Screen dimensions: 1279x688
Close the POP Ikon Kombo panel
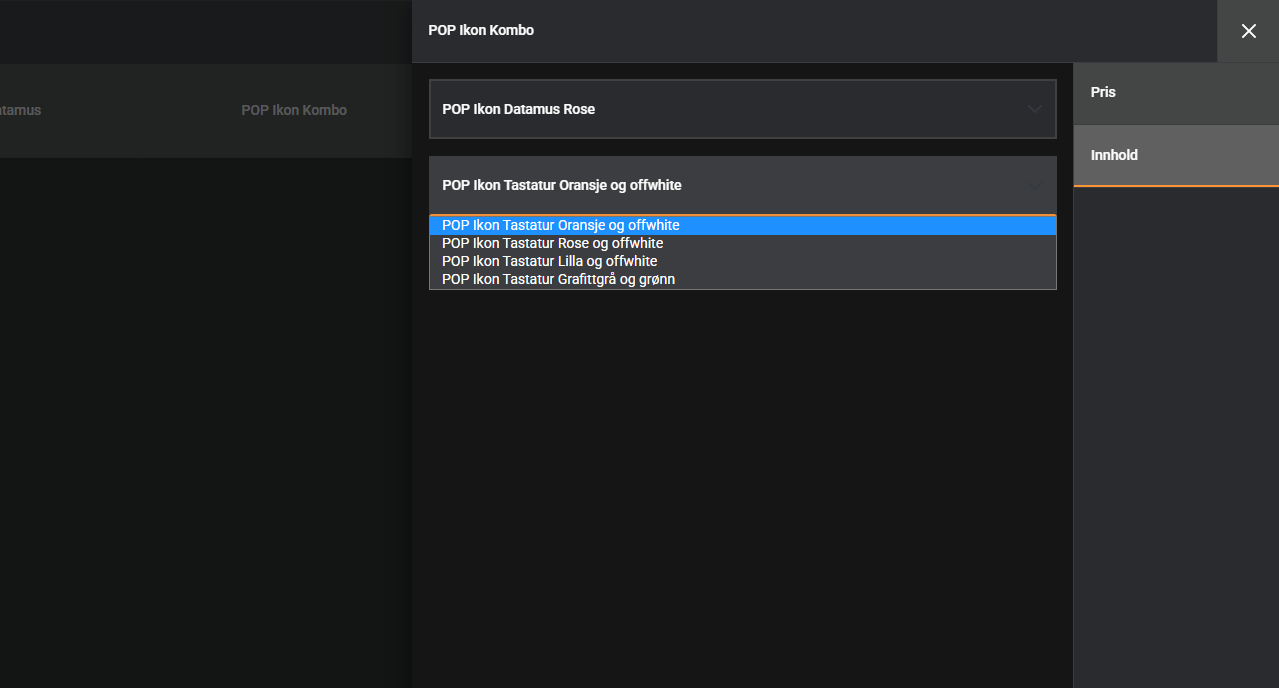[x=1248, y=31]
